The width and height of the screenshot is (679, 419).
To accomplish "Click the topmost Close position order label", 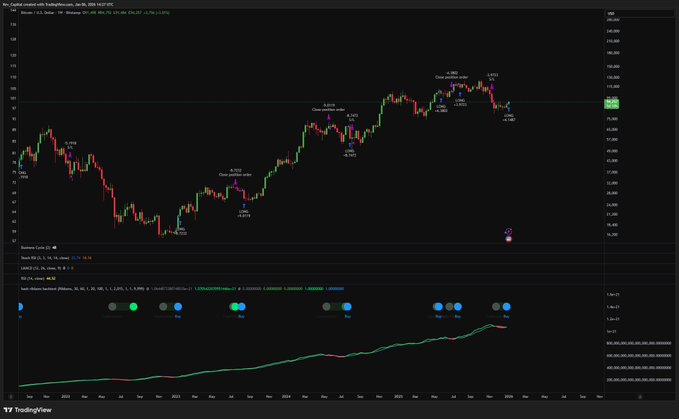I will (x=453, y=77).
